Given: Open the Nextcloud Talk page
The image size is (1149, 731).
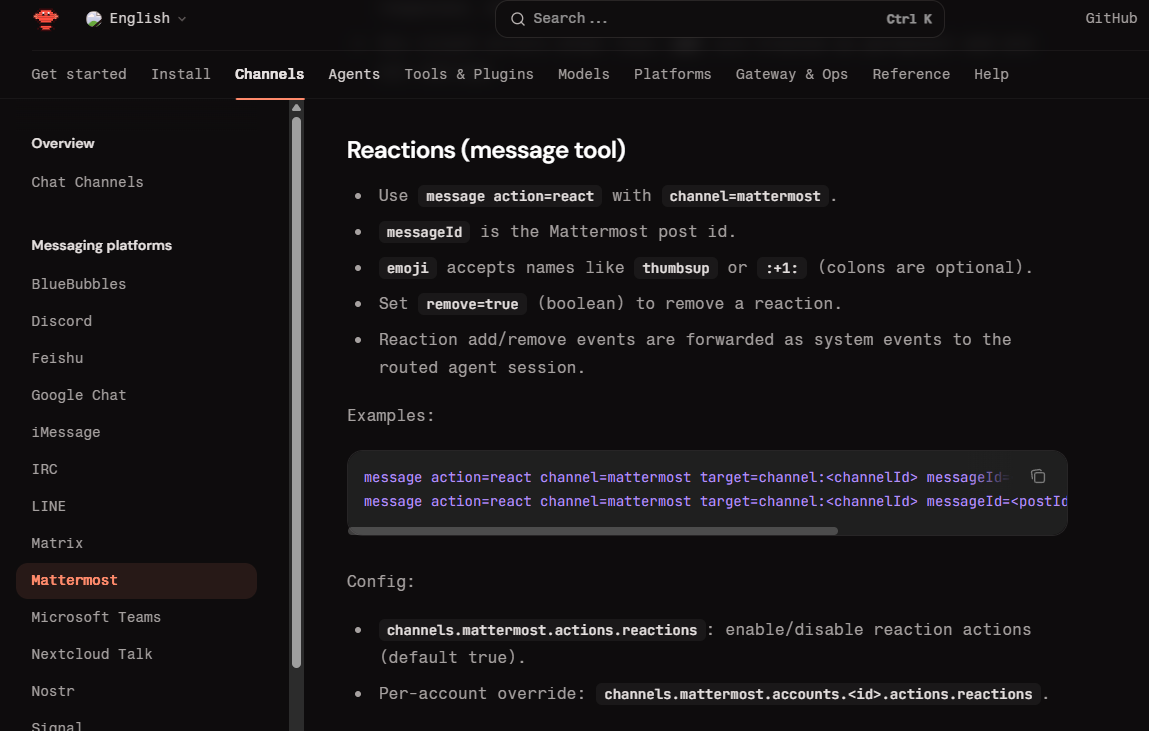Looking at the screenshot, I should tap(92, 654).
